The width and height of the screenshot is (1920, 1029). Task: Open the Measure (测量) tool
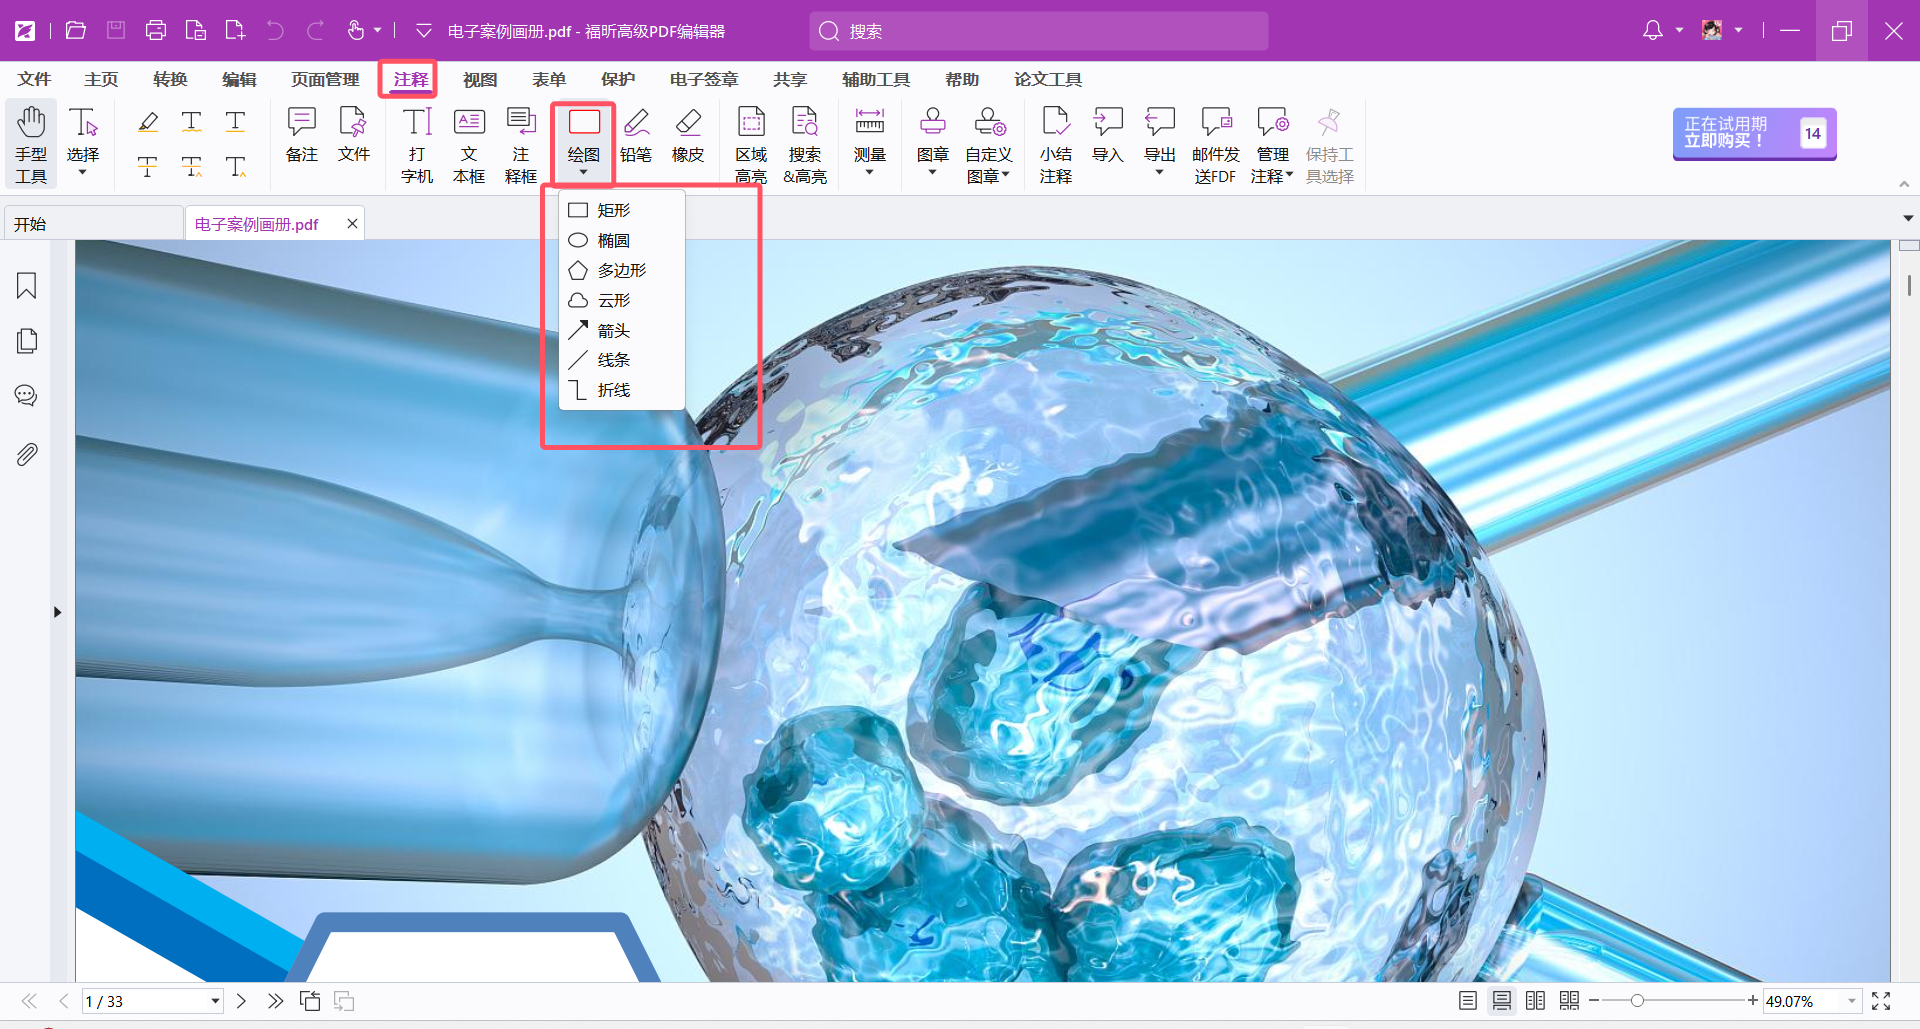tap(870, 142)
